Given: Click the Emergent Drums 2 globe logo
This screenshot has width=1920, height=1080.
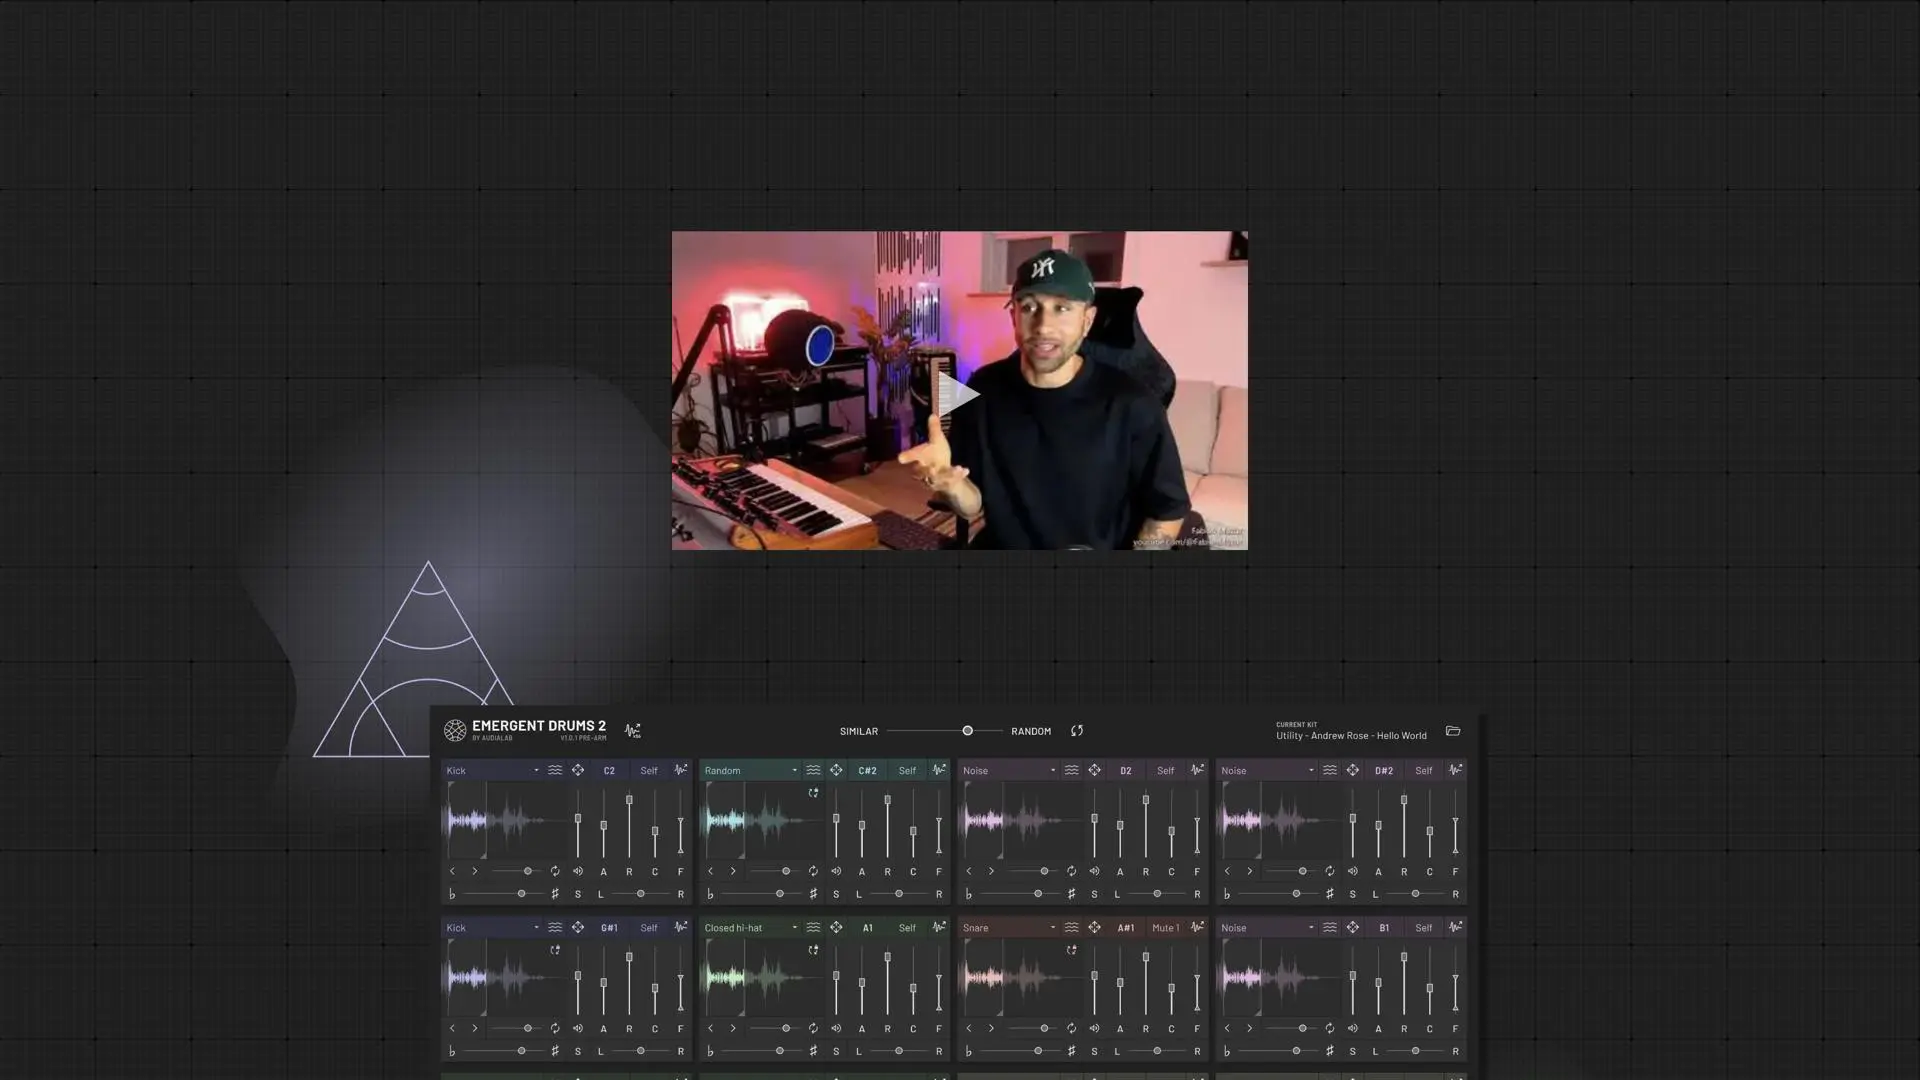Looking at the screenshot, I should click(x=455, y=731).
